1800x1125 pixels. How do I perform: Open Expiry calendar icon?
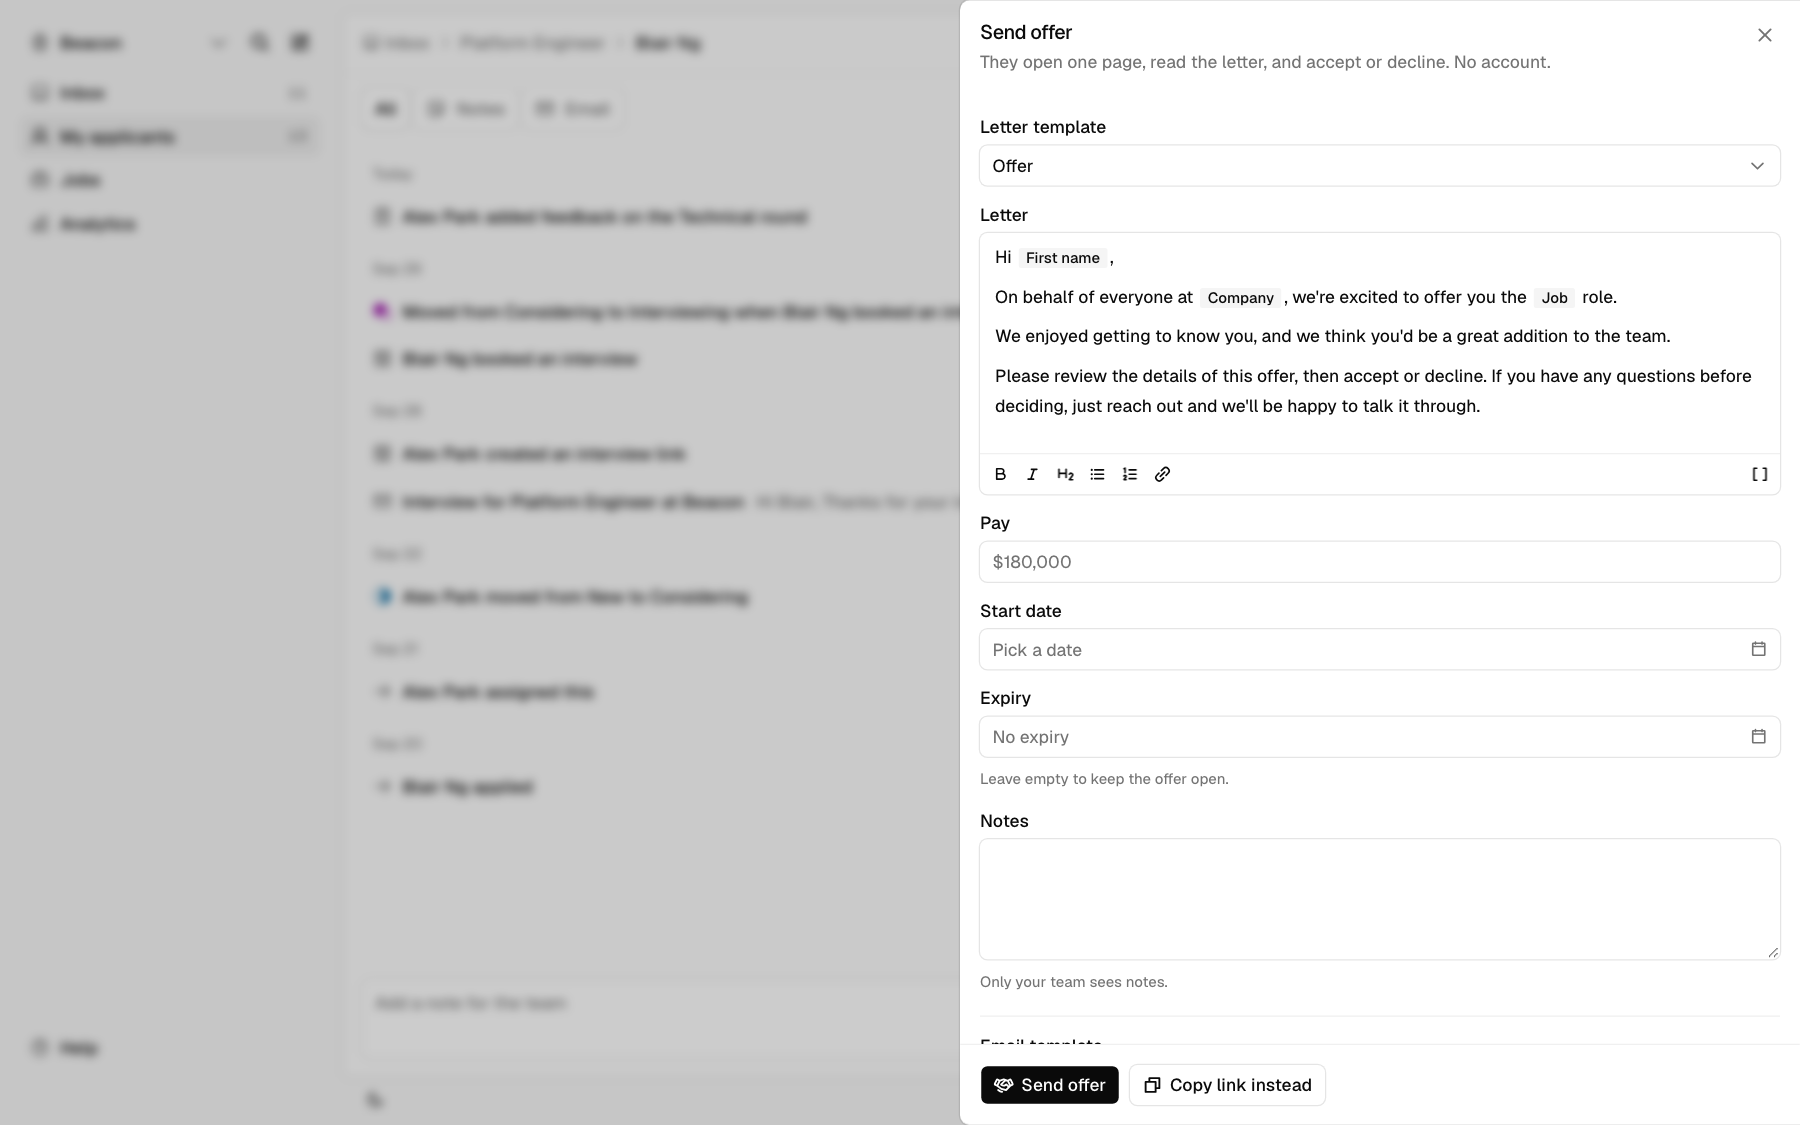[x=1758, y=736]
